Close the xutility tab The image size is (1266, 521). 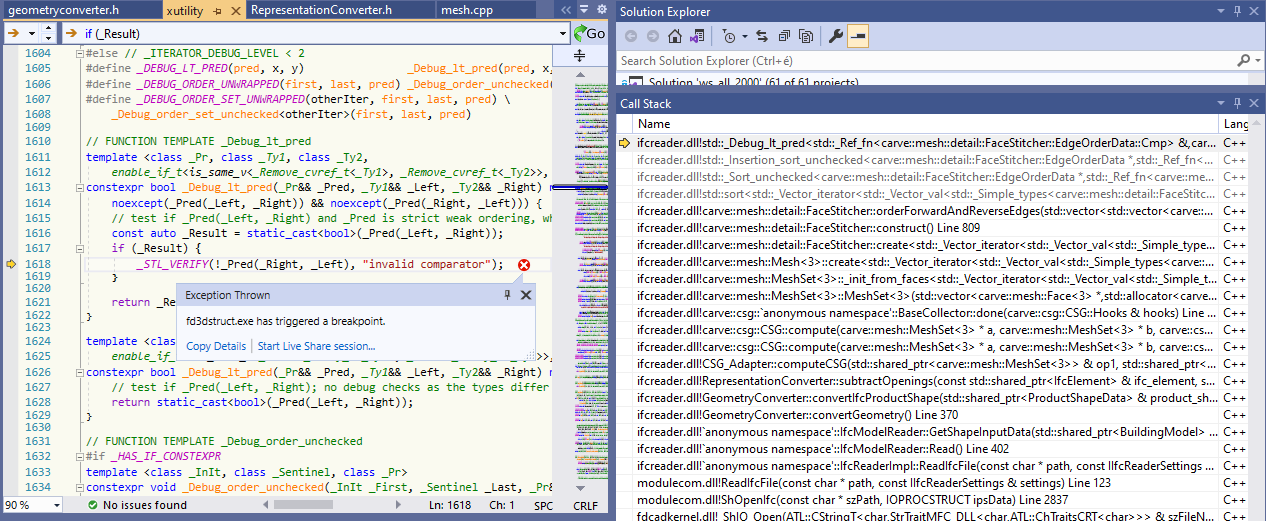pos(236,11)
